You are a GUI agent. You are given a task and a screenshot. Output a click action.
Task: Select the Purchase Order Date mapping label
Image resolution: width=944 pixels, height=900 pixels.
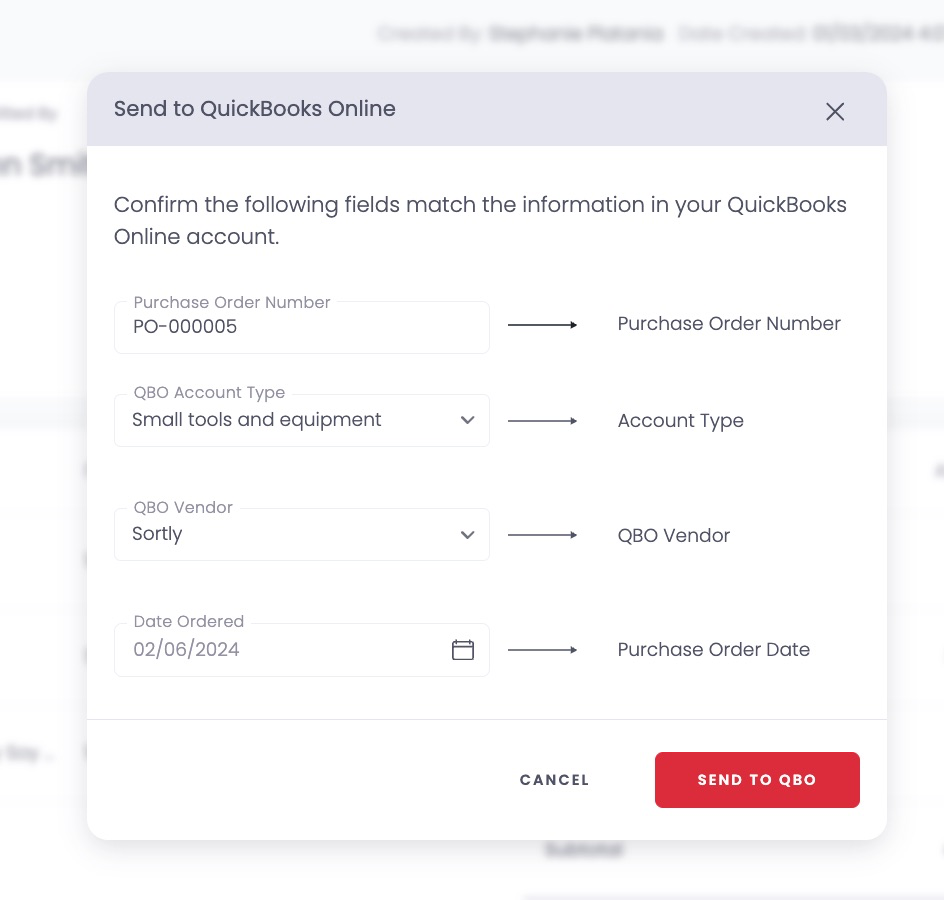coord(713,650)
